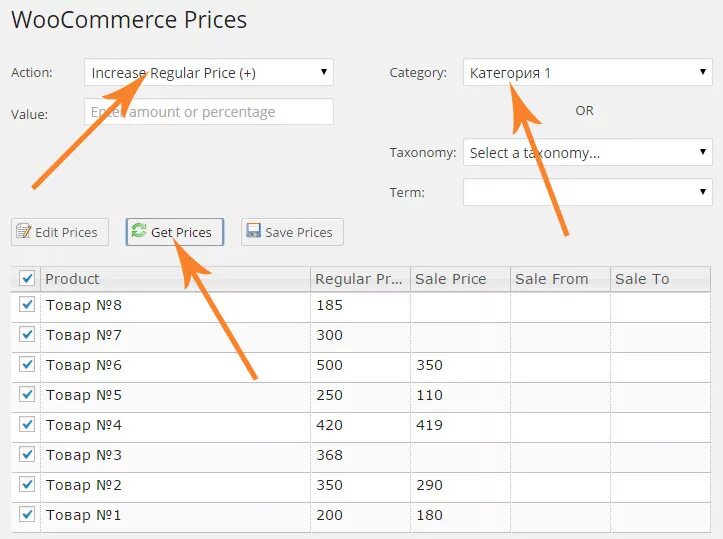
Task: Click the Value amount or percentage field
Action: tap(209, 112)
